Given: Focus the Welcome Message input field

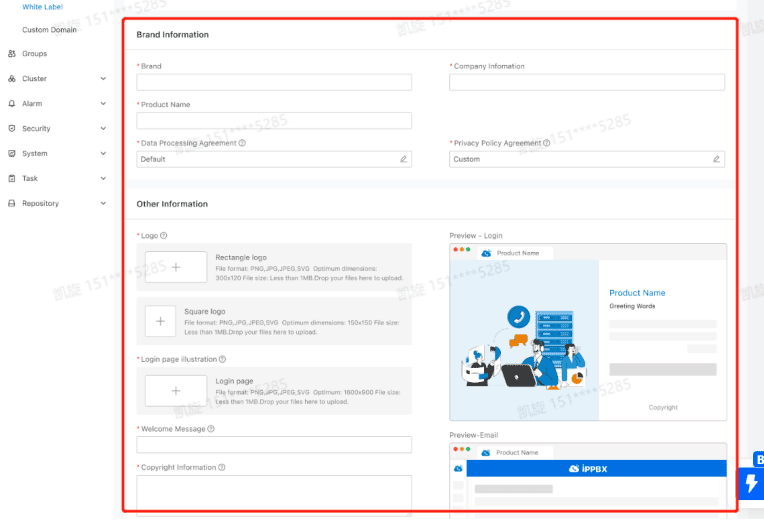Looking at the screenshot, I should click(x=274, y=444).
